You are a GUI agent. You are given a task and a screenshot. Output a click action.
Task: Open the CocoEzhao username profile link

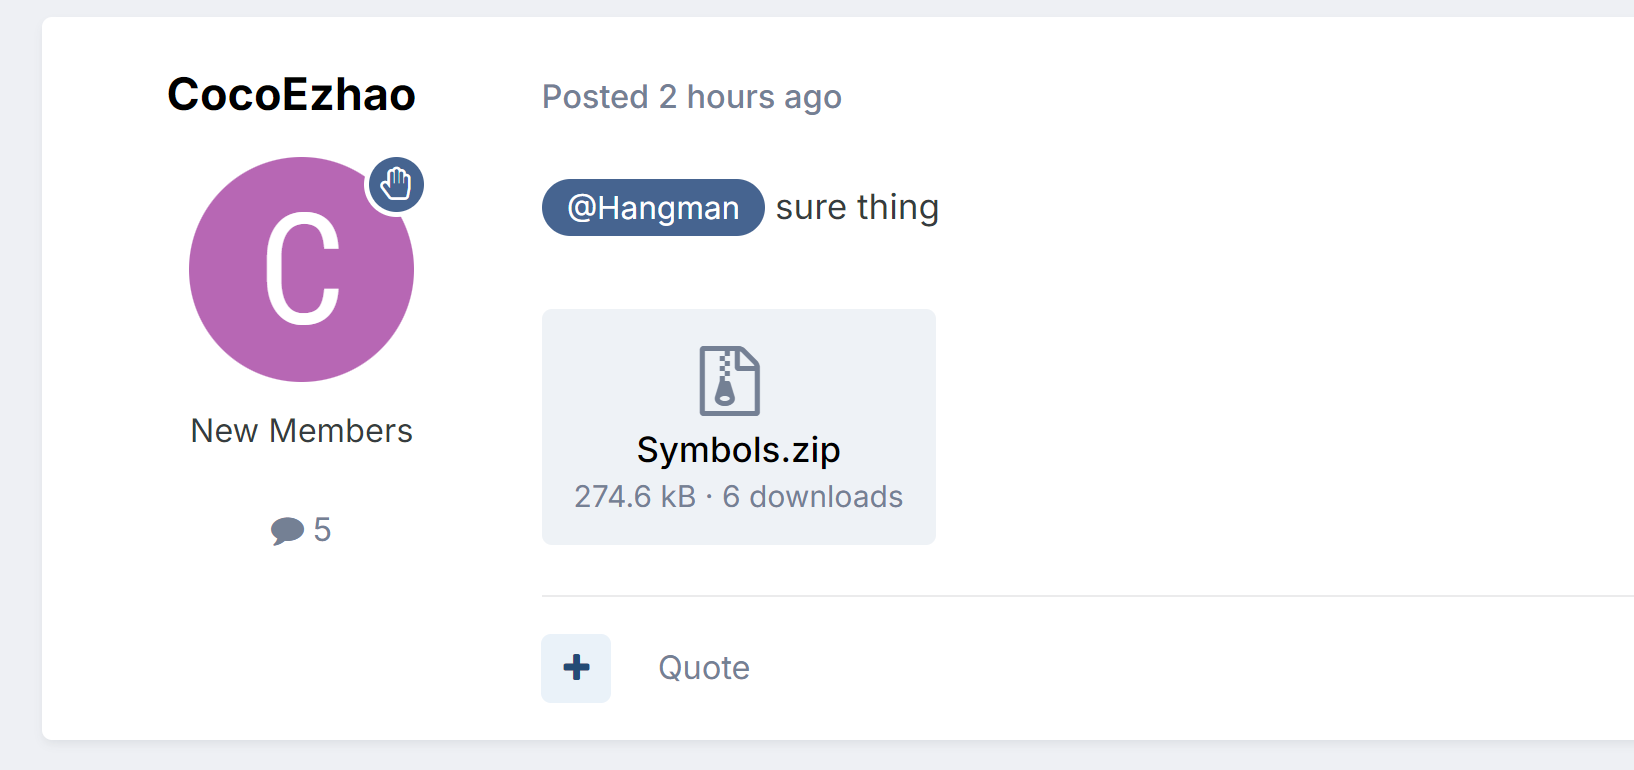pyautogui.click(x=291, y=95)
